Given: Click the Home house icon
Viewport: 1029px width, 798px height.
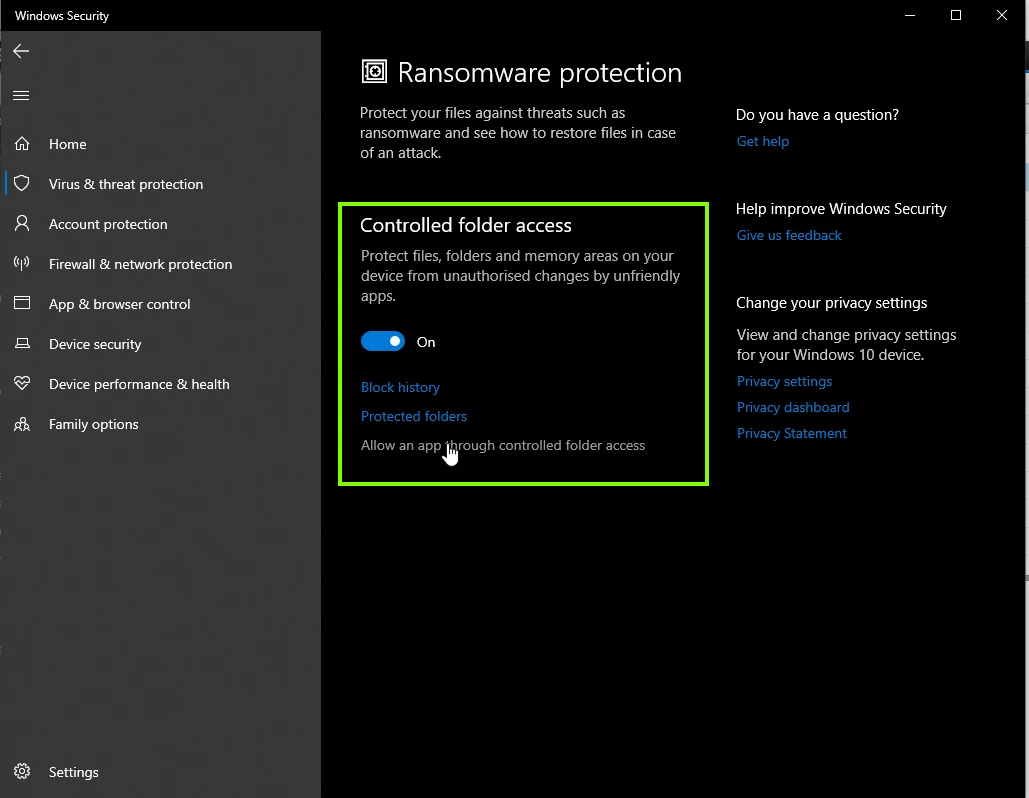Looking at the screenshot, I should pos(22,144).
